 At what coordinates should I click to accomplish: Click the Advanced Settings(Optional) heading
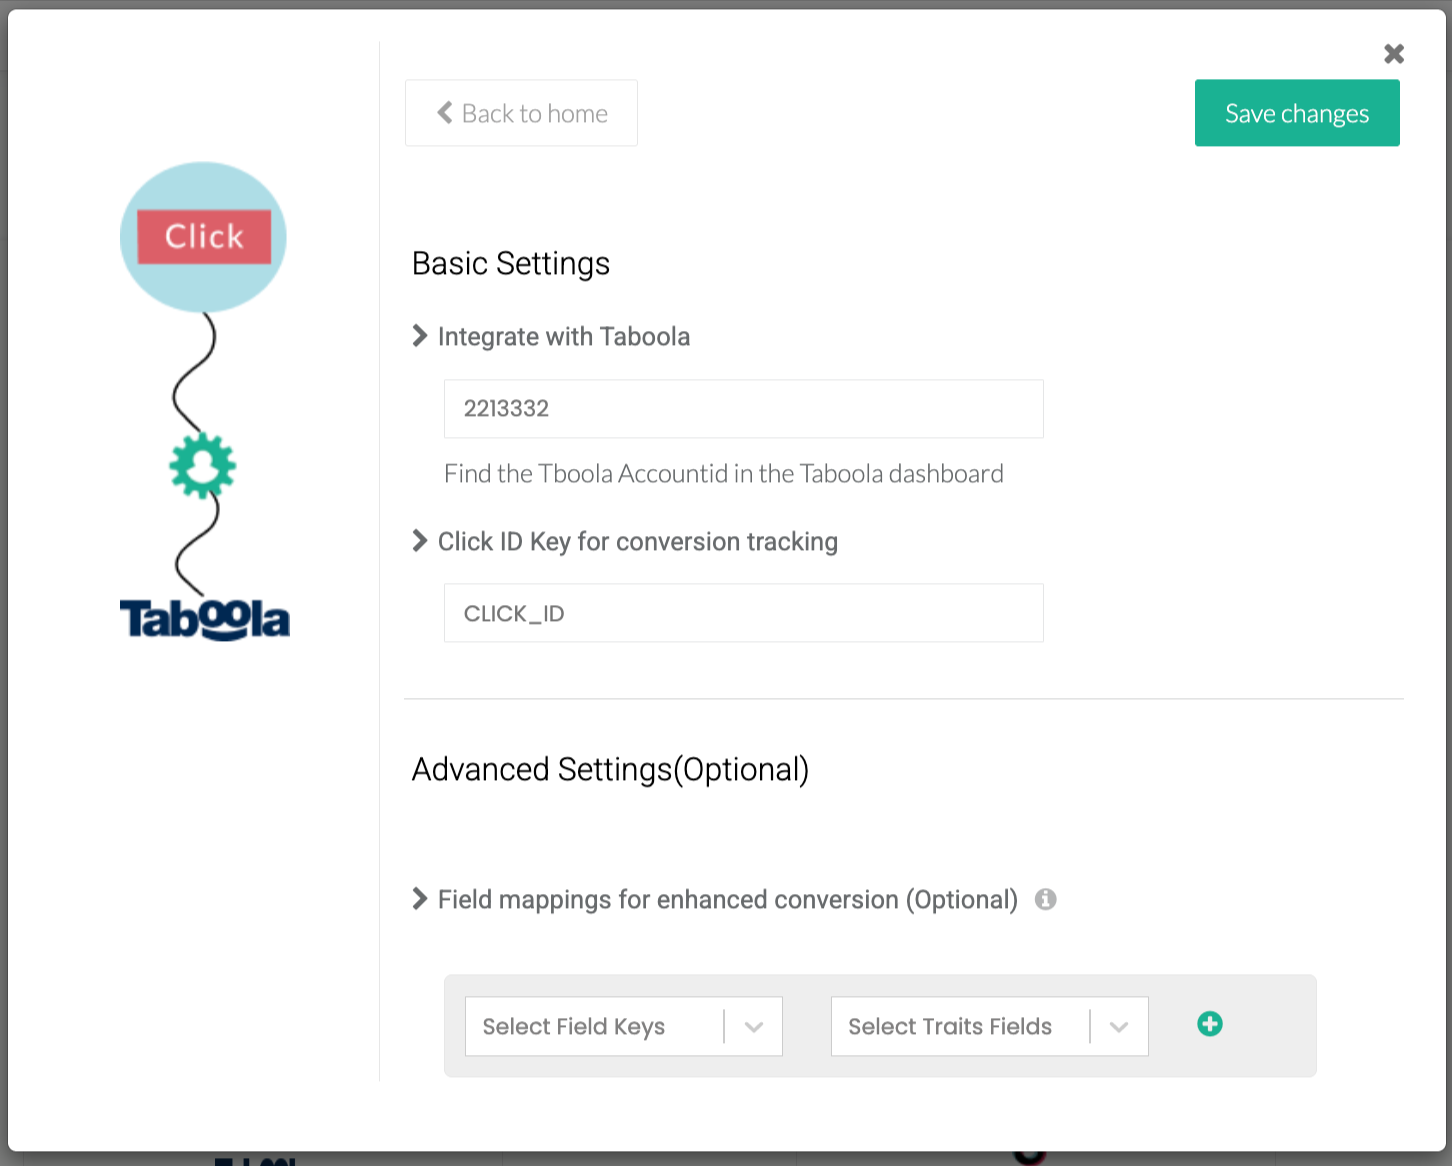click(x=610, y=769)
